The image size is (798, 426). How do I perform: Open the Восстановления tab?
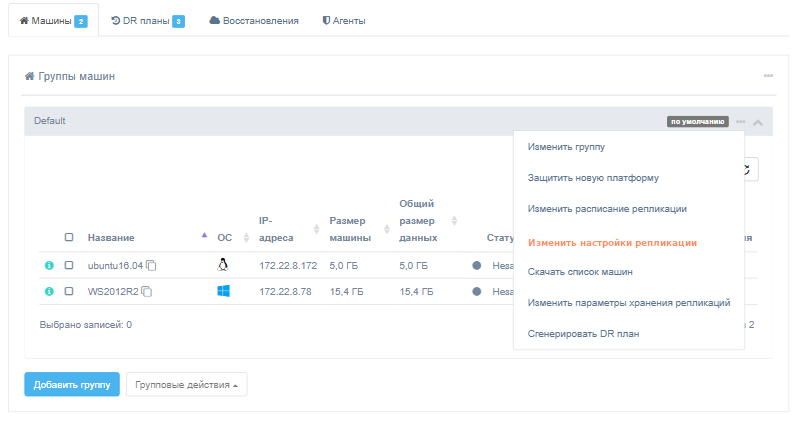[254, 20]
